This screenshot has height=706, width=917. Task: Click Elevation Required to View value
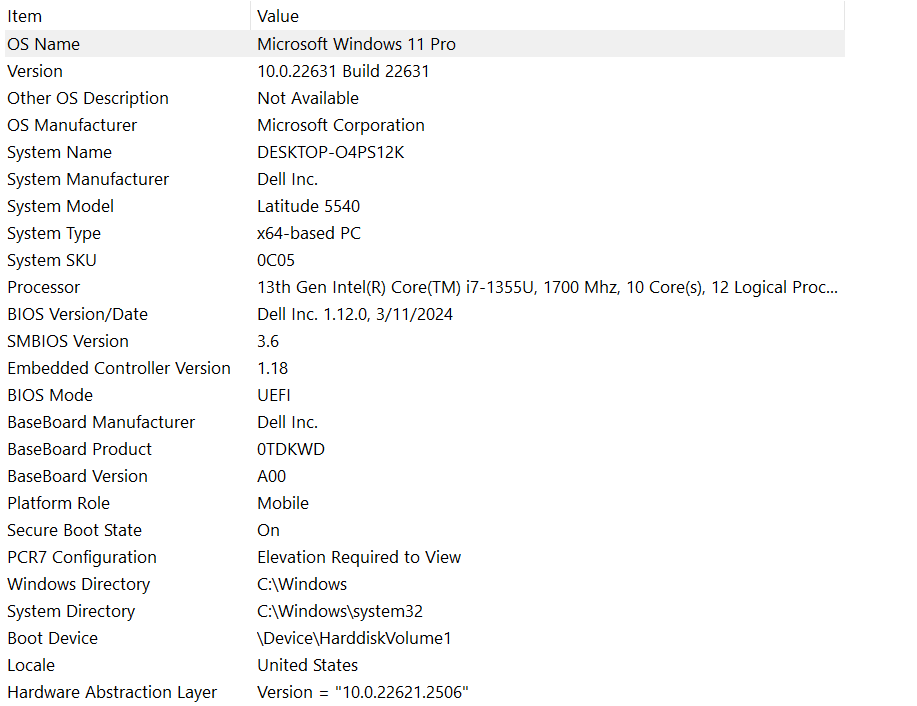(x=359, y=557)
